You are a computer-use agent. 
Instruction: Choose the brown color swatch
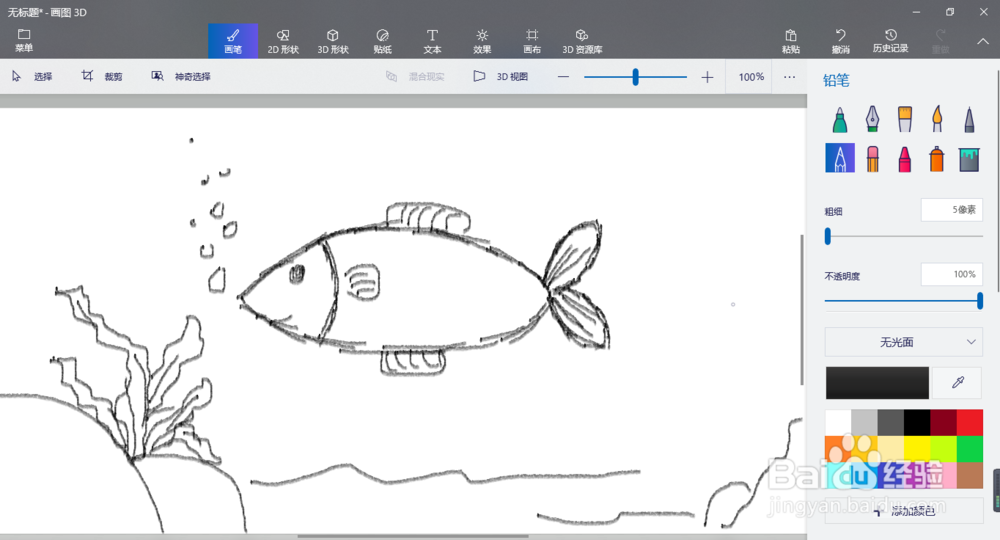coord(969,476)
